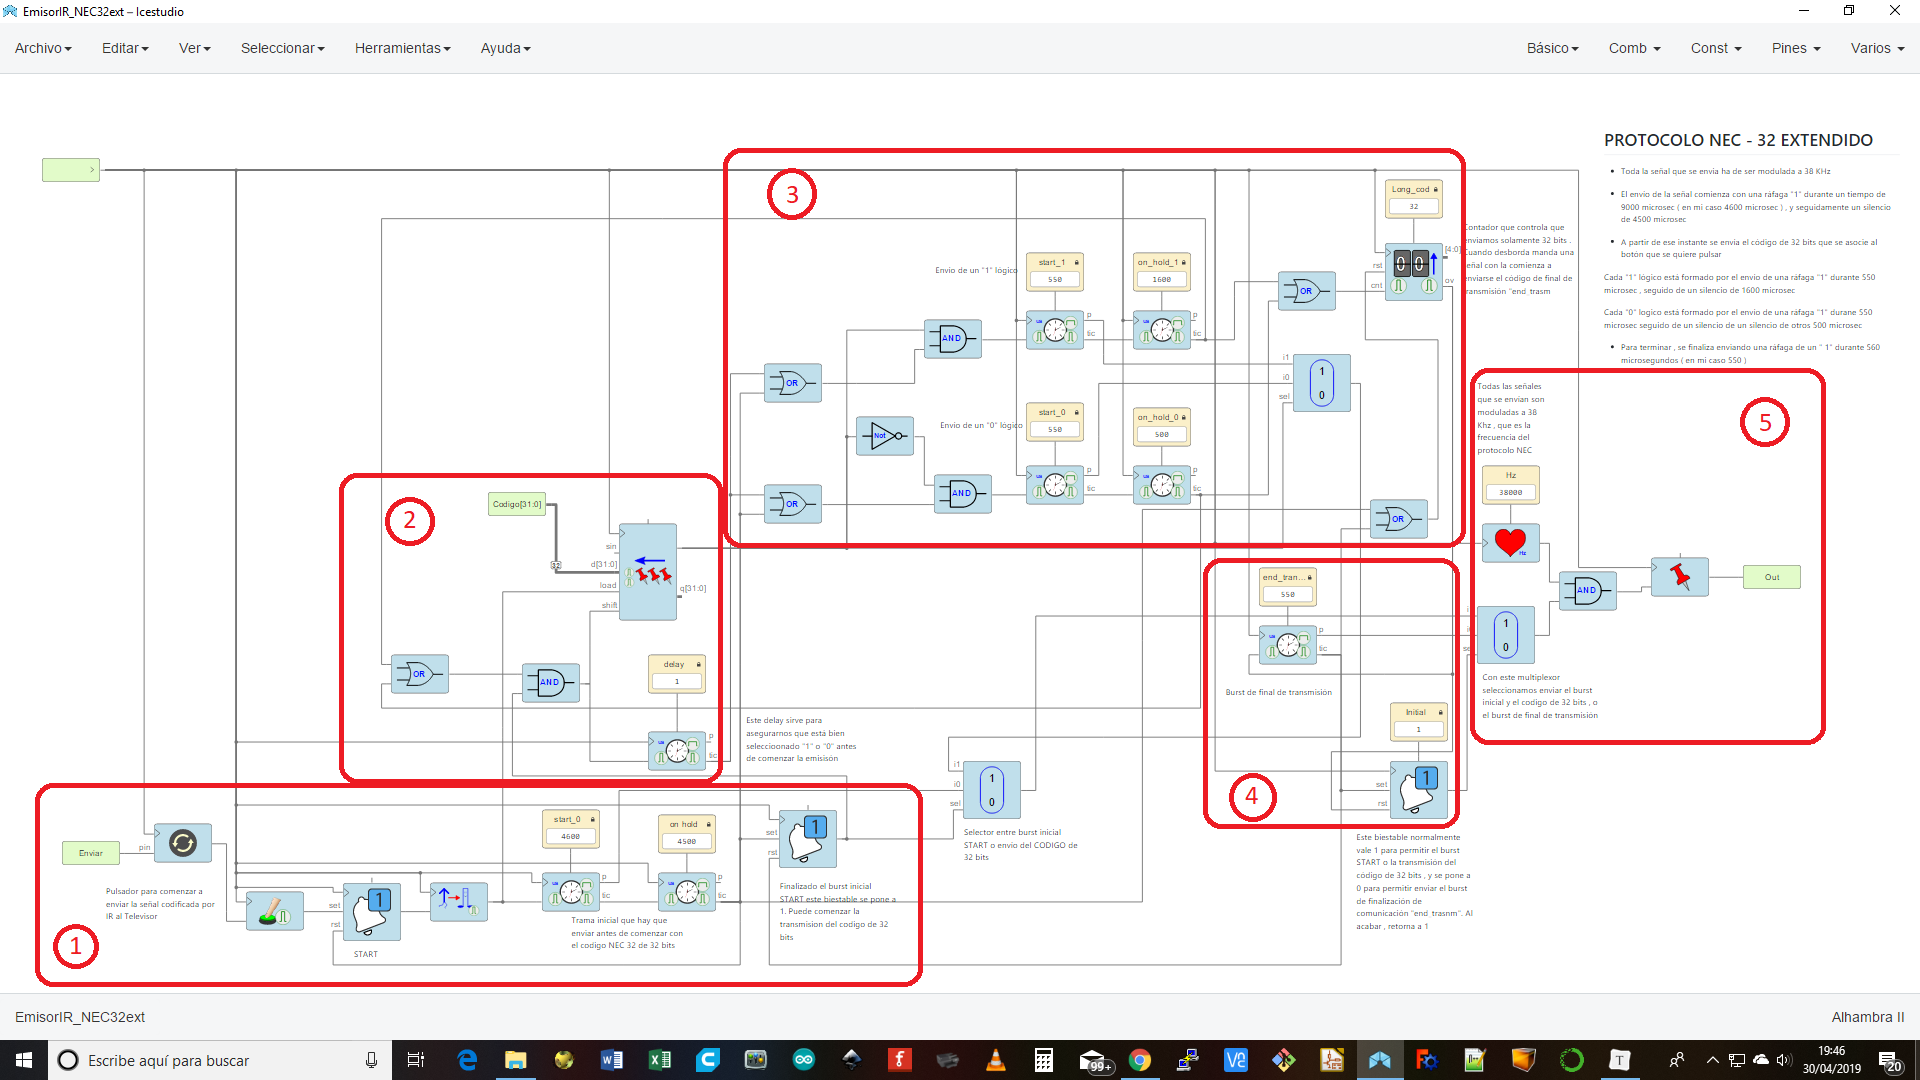Select the push-button debouncer block
This screenshot has height=1080, width=1920.
(274, 911)
